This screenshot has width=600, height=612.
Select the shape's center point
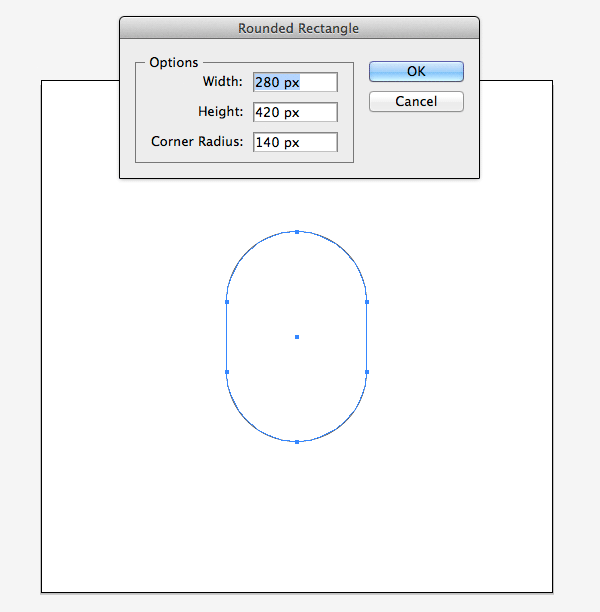[297, 337]
